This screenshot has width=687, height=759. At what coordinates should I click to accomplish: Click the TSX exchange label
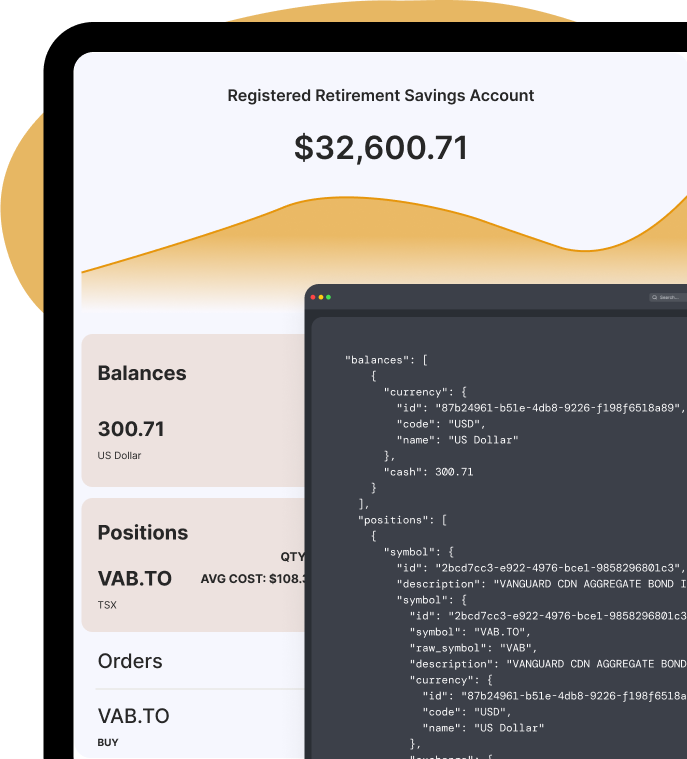coord(107,605)
